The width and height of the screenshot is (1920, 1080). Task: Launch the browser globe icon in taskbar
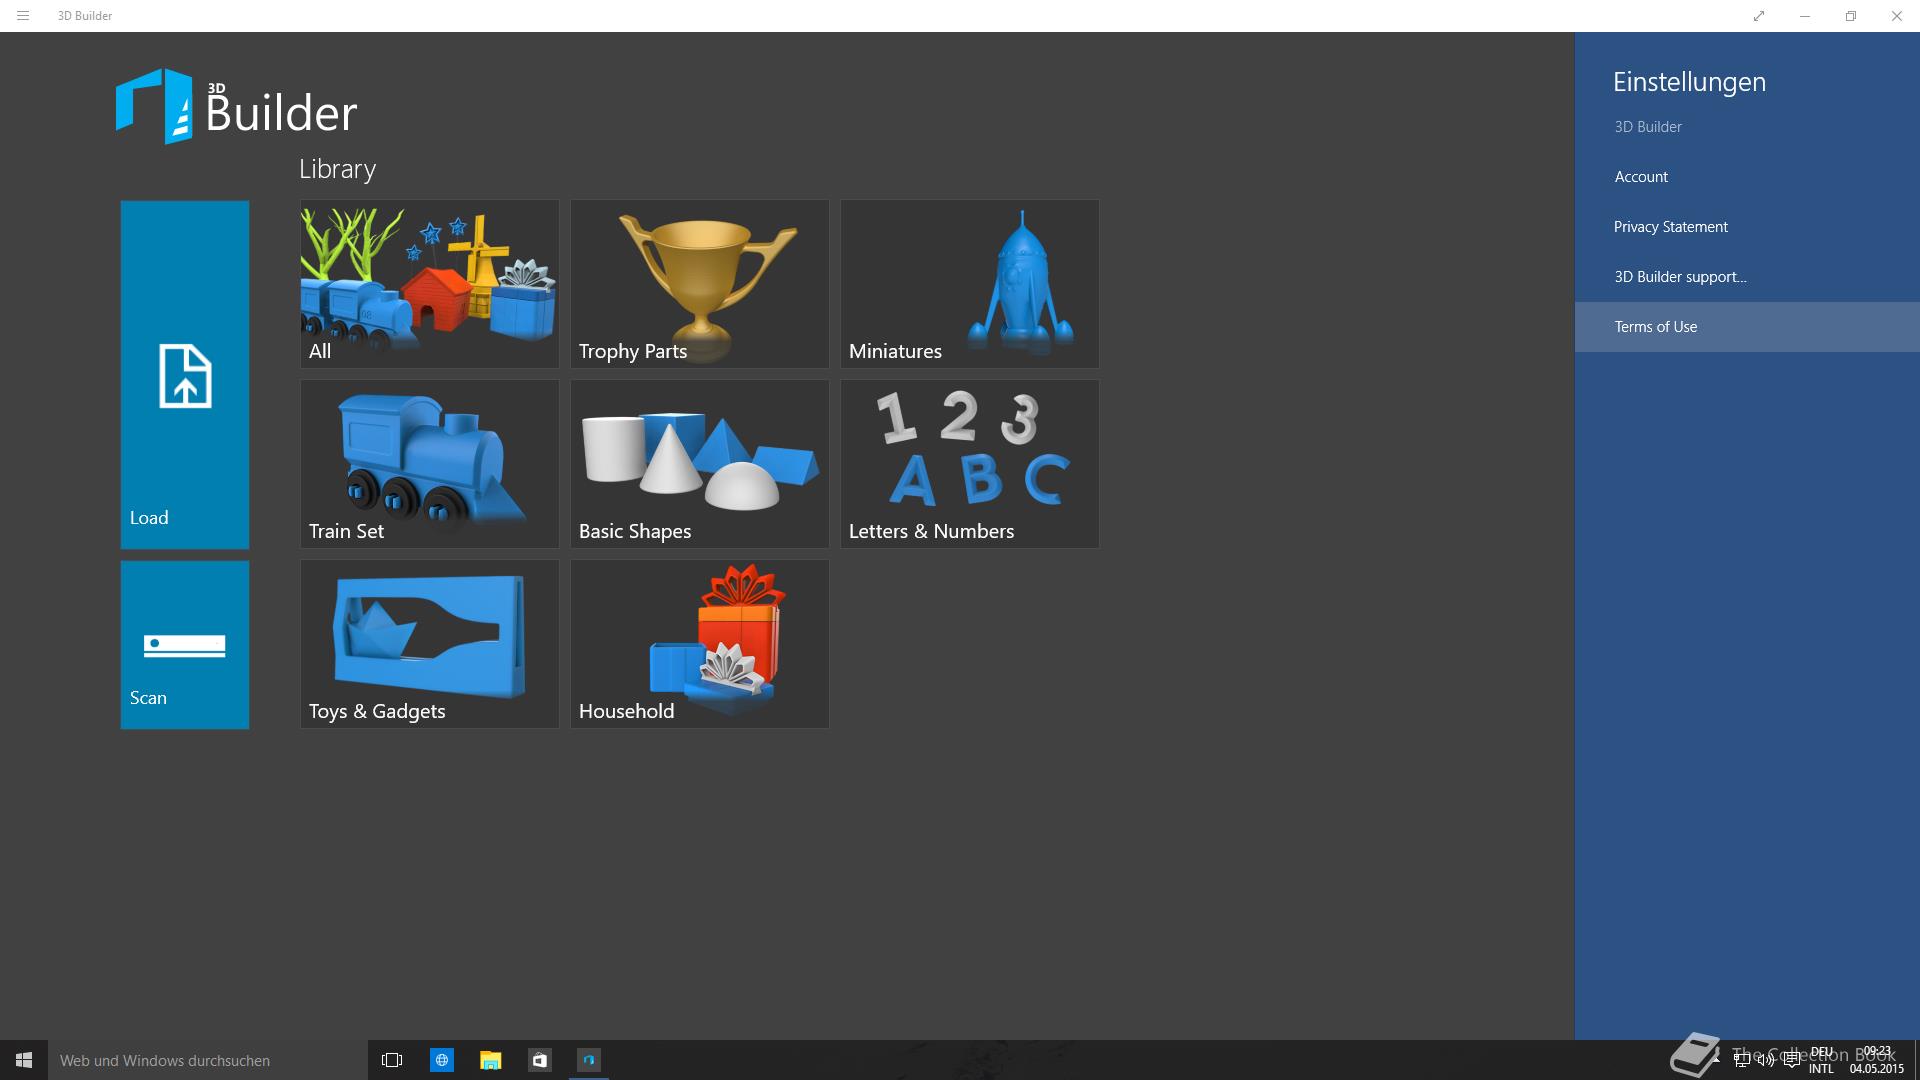click(441, 1060)
